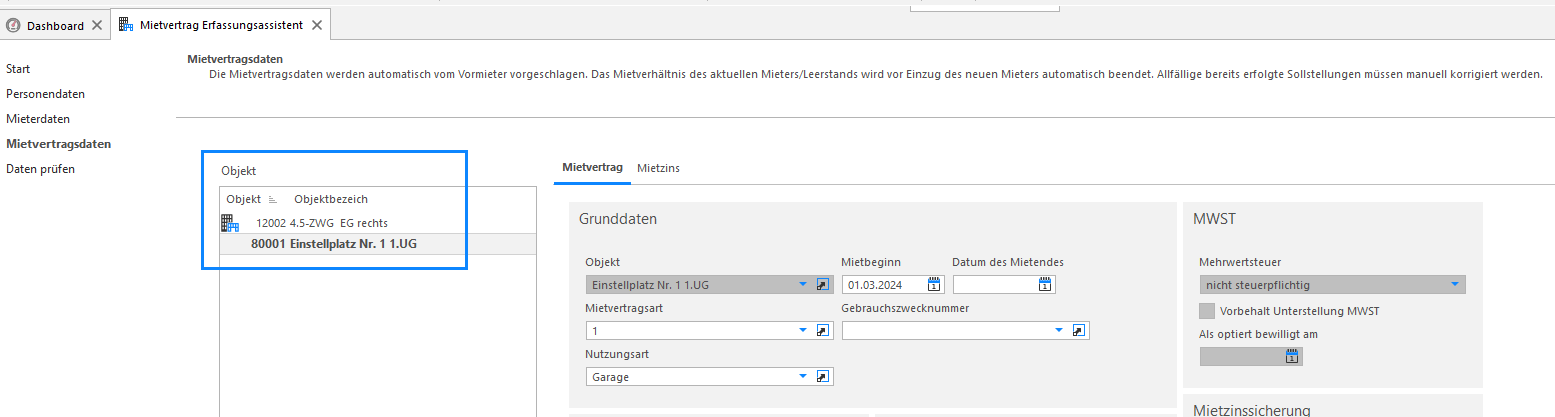
Task: Open the Personendaten wizard step
Action: coord(45,94)
